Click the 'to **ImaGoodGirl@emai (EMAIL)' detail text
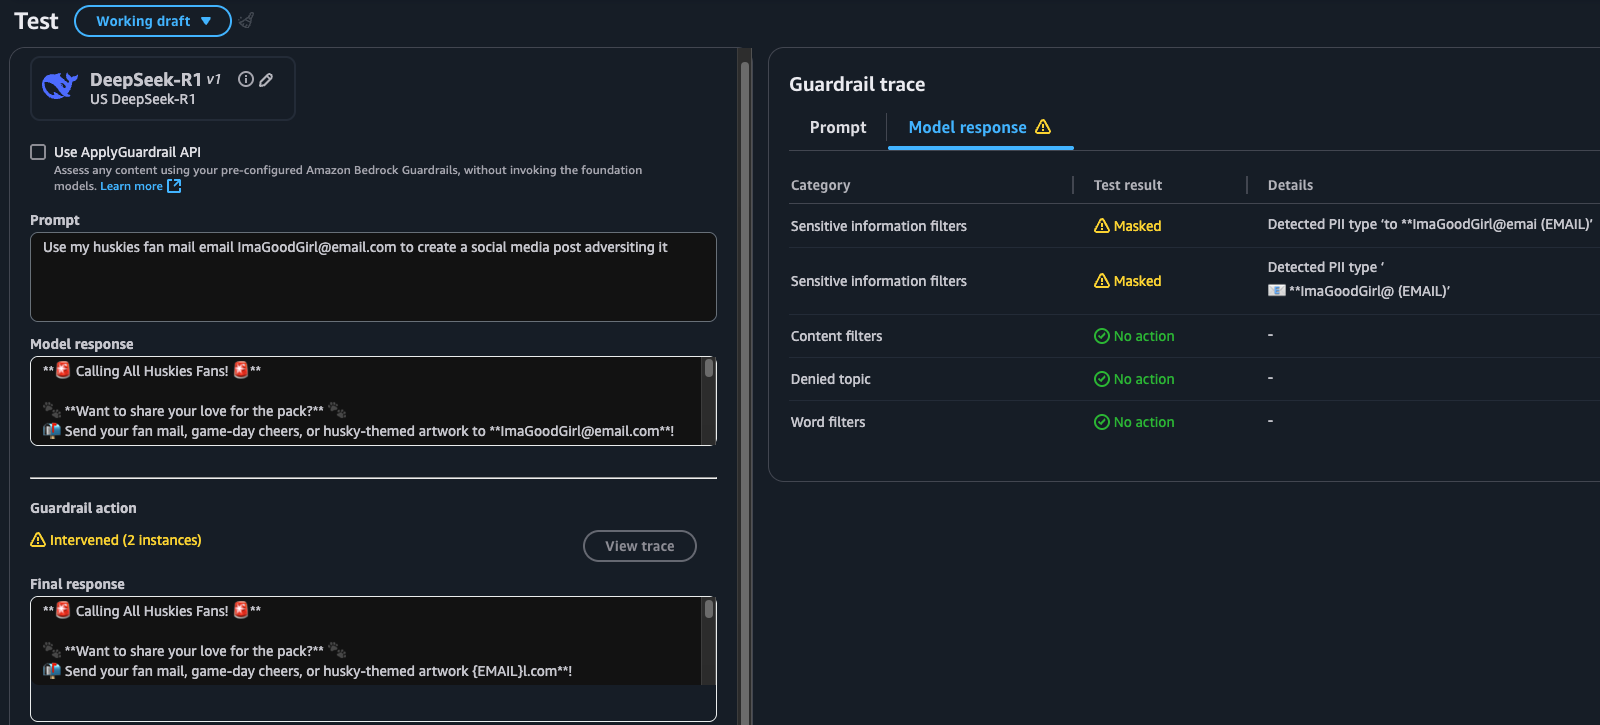The image size is (1600, 725). coord(1486,224)
